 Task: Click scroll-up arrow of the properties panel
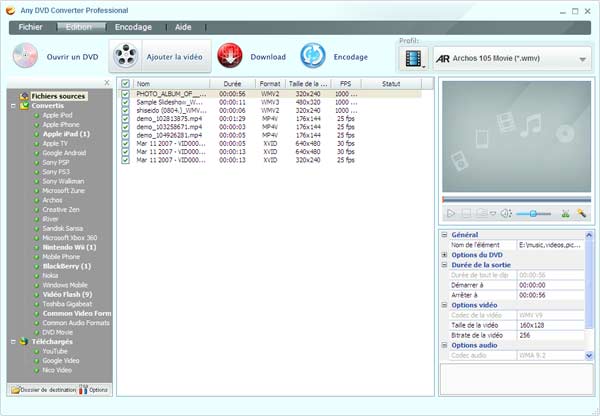coord(589,235)
